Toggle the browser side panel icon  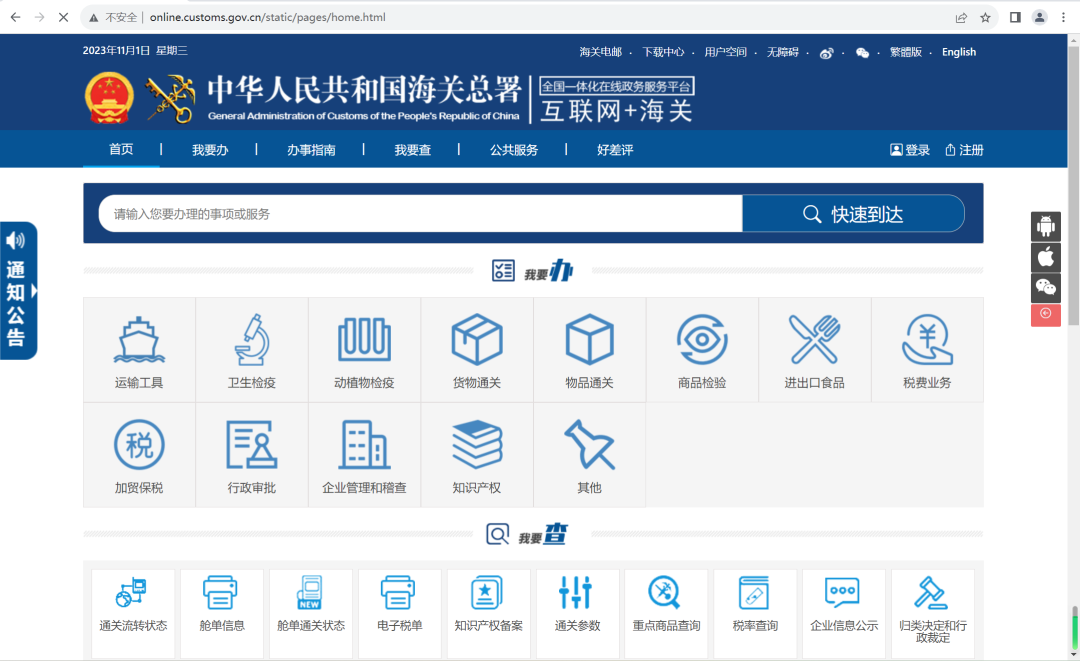pyautogui.click(x=1015, y=17)
